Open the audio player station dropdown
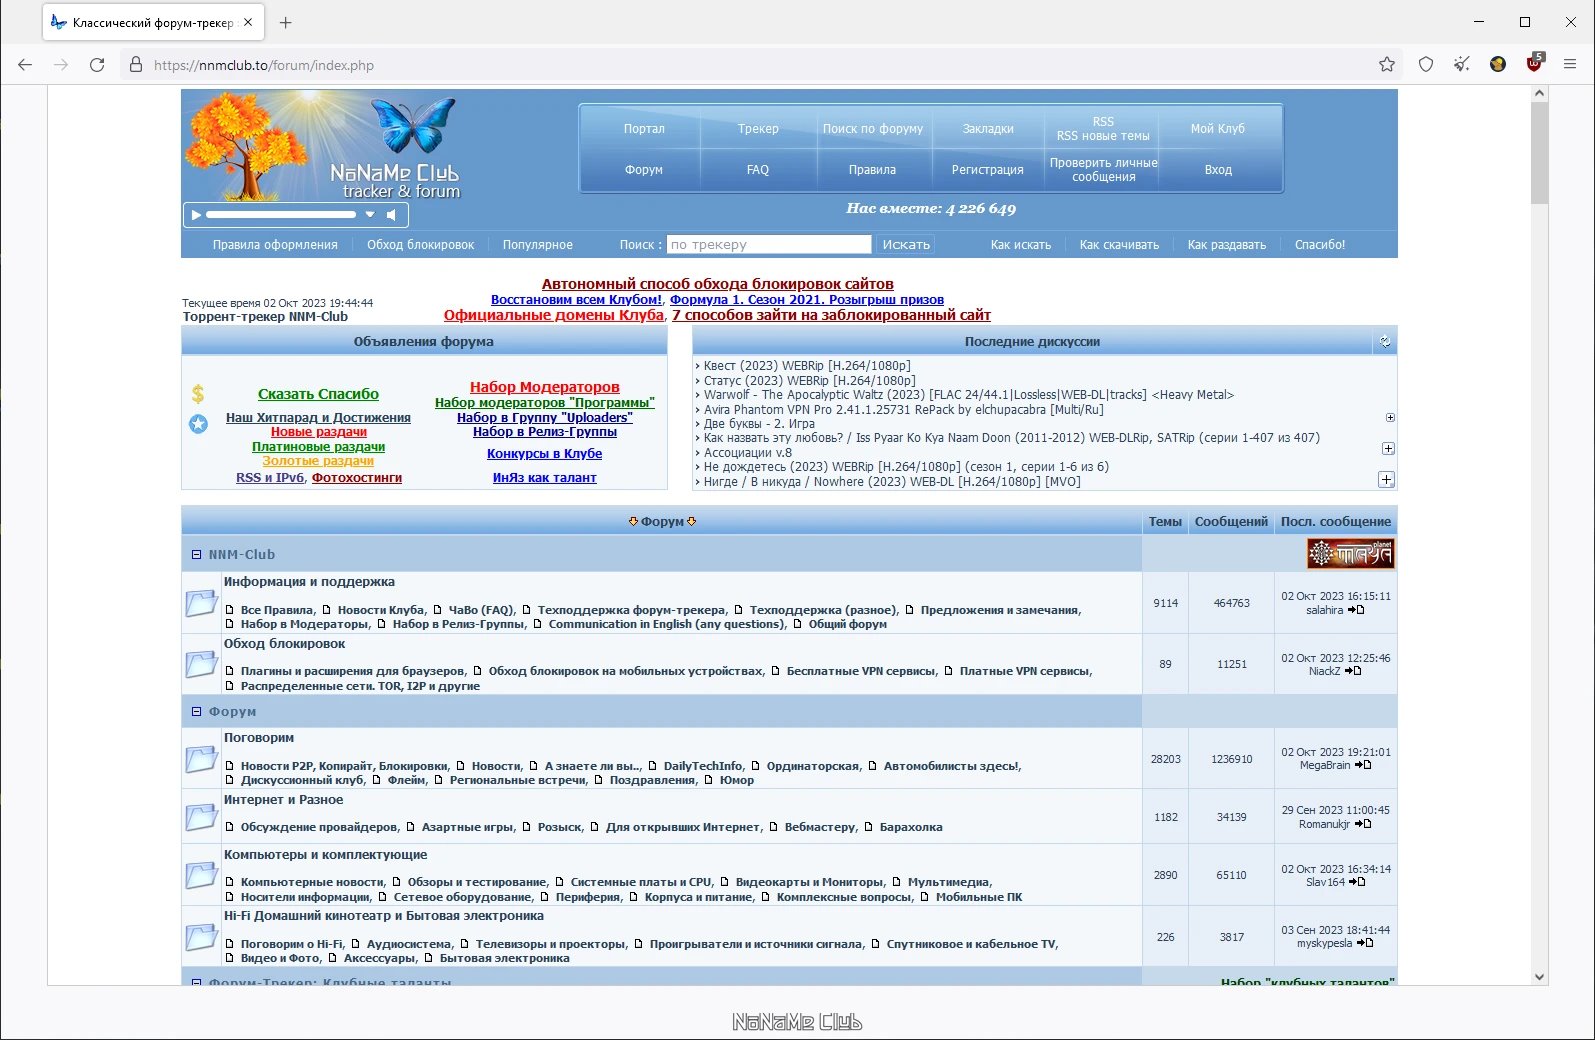The image size is (1595, 1040). click(370, 215)
